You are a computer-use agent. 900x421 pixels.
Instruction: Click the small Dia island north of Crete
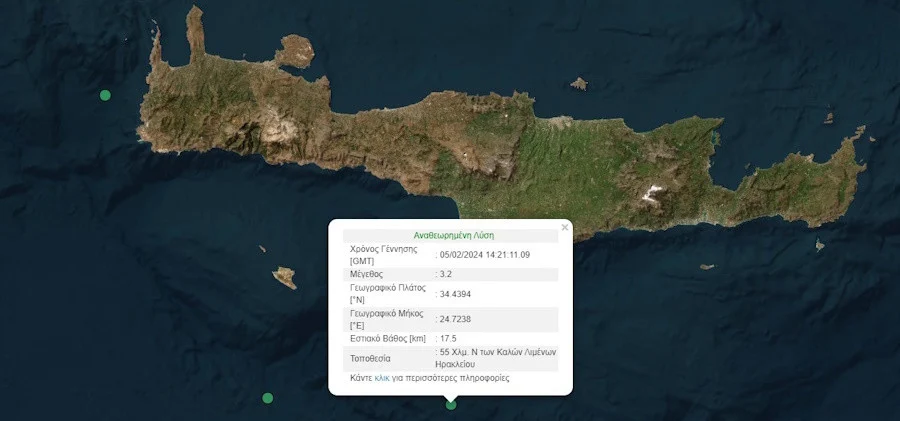(x=577, y=85)
